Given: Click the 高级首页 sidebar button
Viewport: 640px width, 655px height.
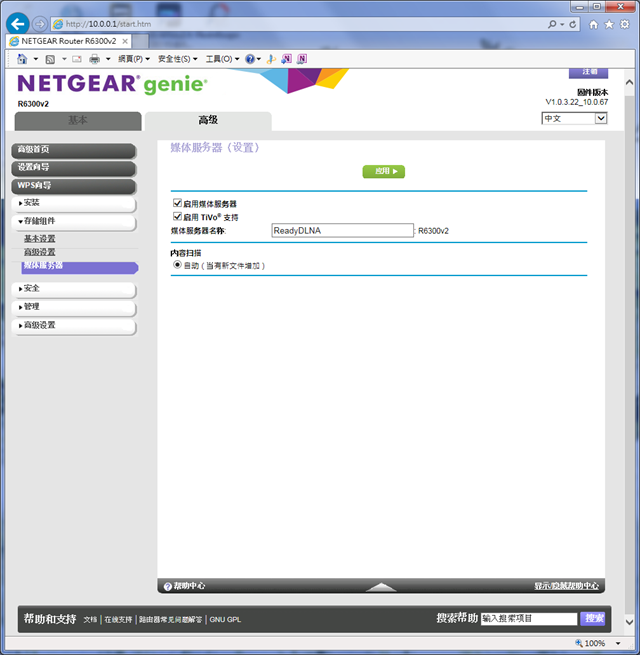Looking at the screenshot, I should (74, 150).
